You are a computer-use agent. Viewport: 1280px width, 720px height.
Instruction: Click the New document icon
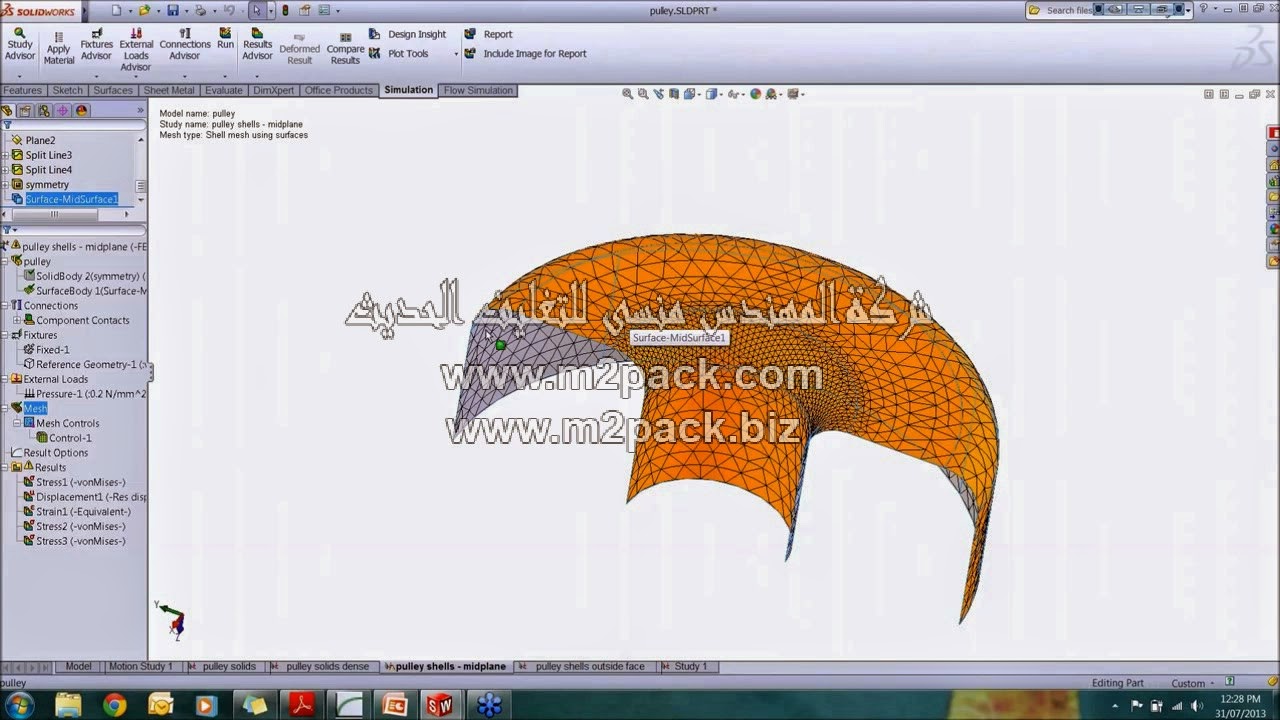coord(117,10)
